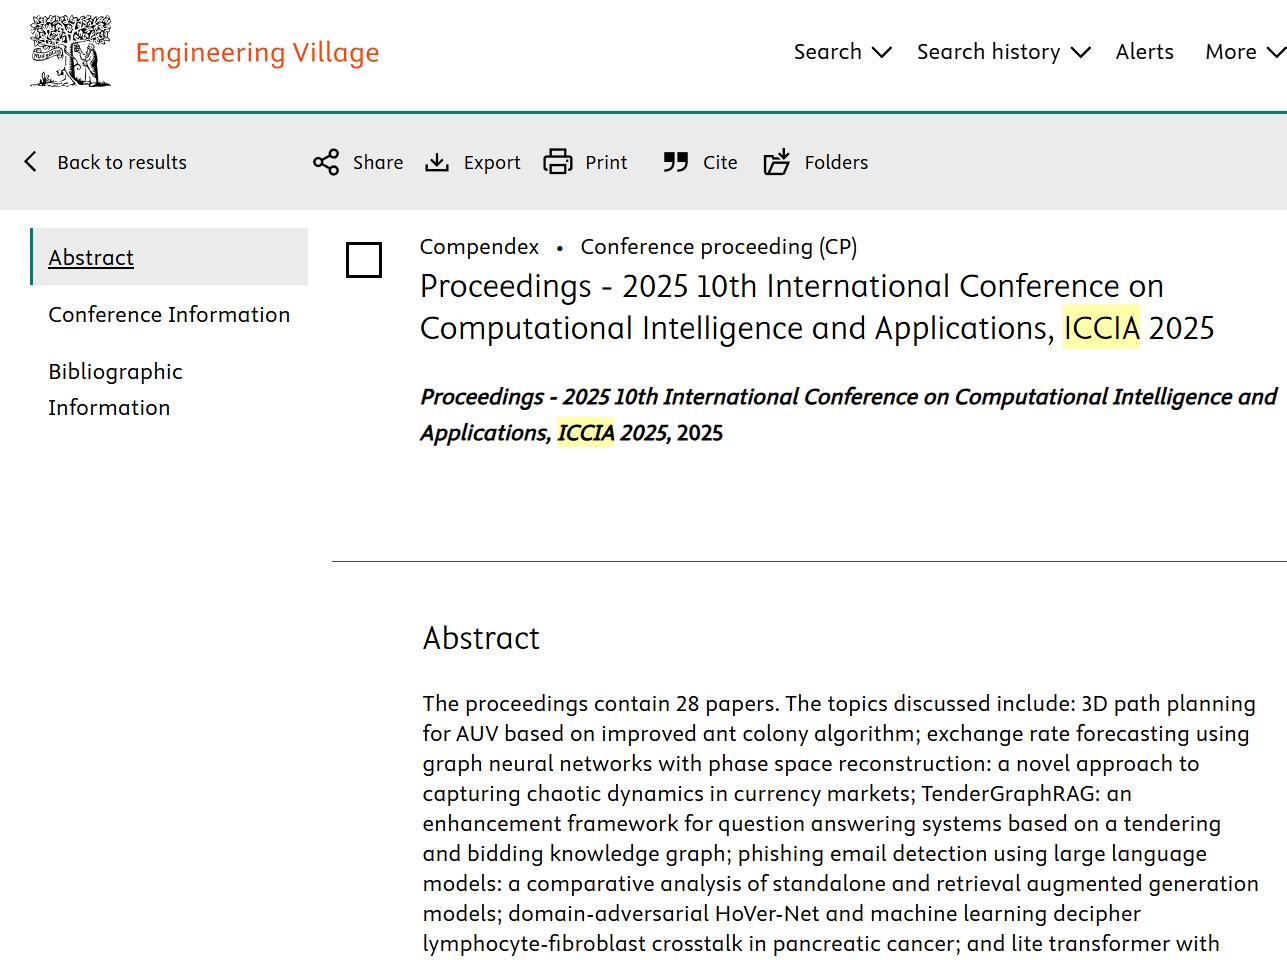
Task: Select the record checkbox beside the title
Action: pyautogui.click(x=363, y=260)
